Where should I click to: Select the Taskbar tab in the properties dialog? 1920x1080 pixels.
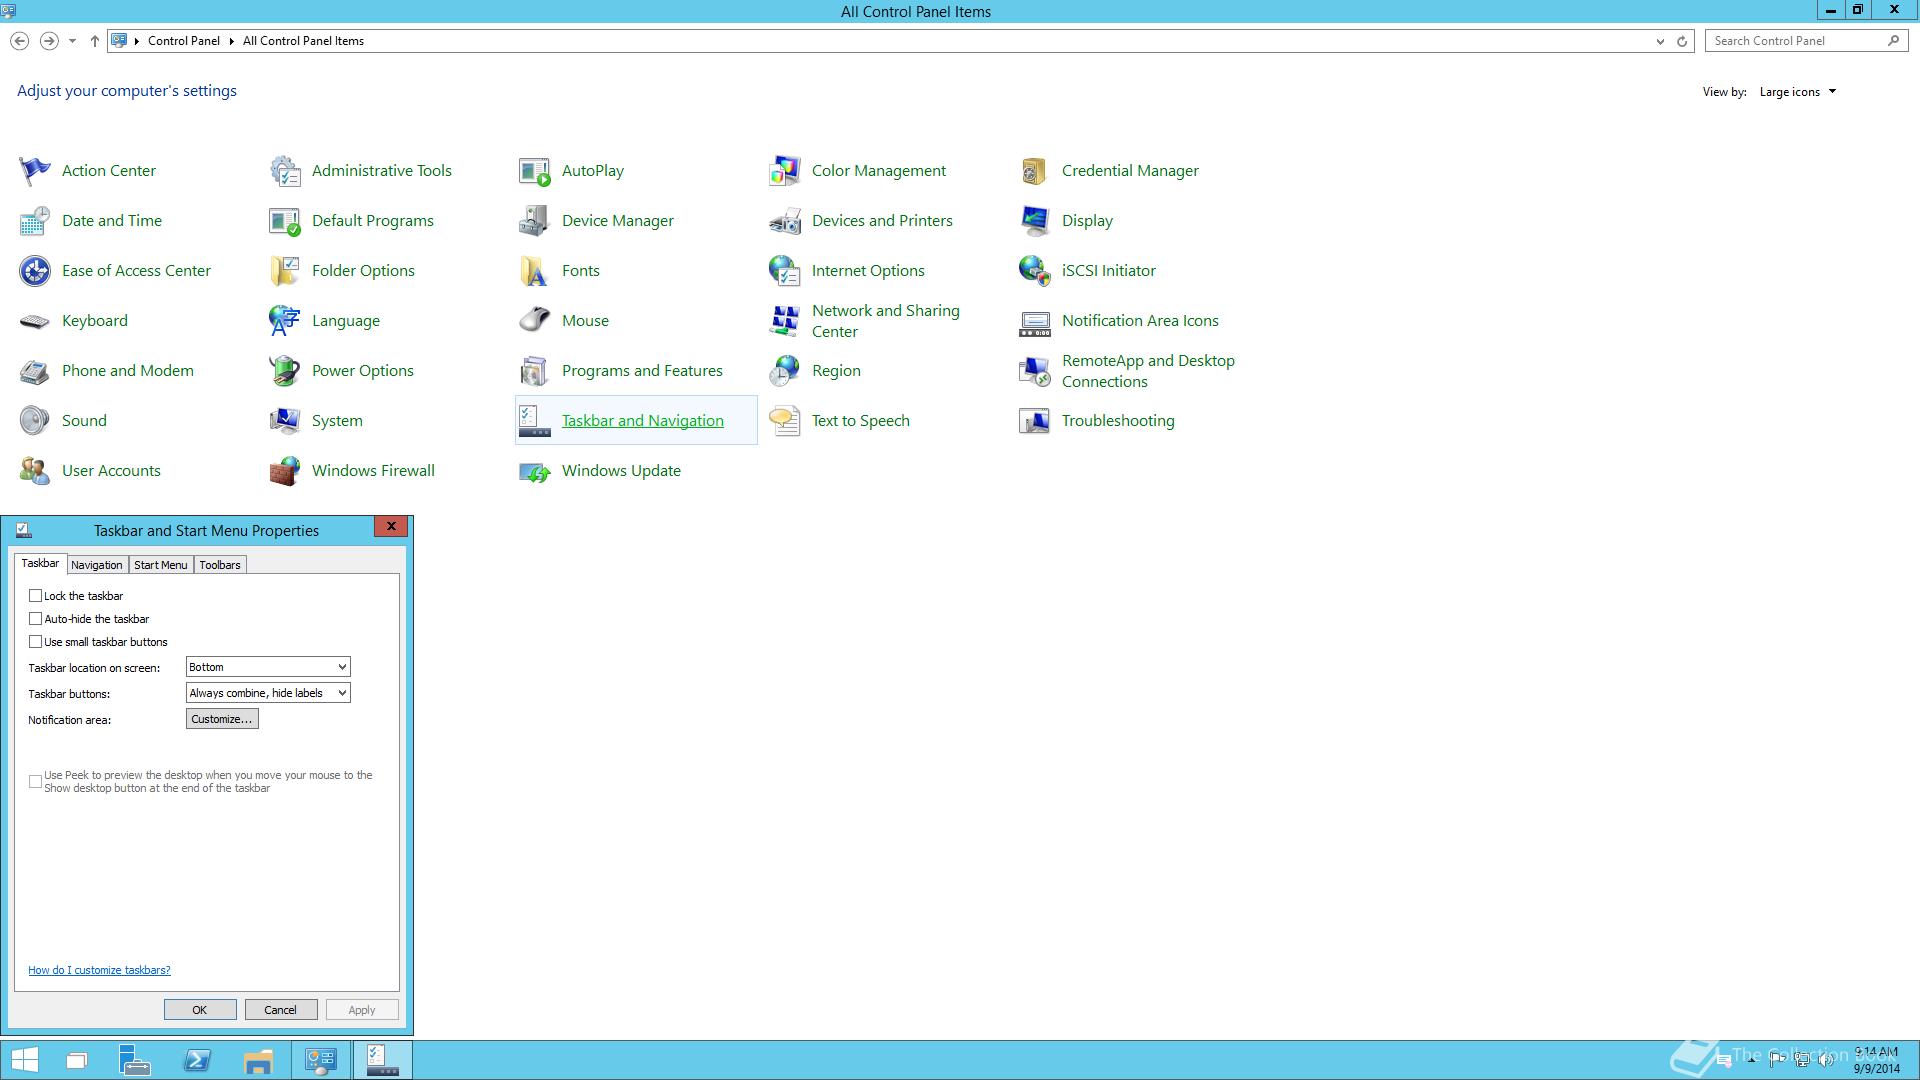tap(40, 564)
